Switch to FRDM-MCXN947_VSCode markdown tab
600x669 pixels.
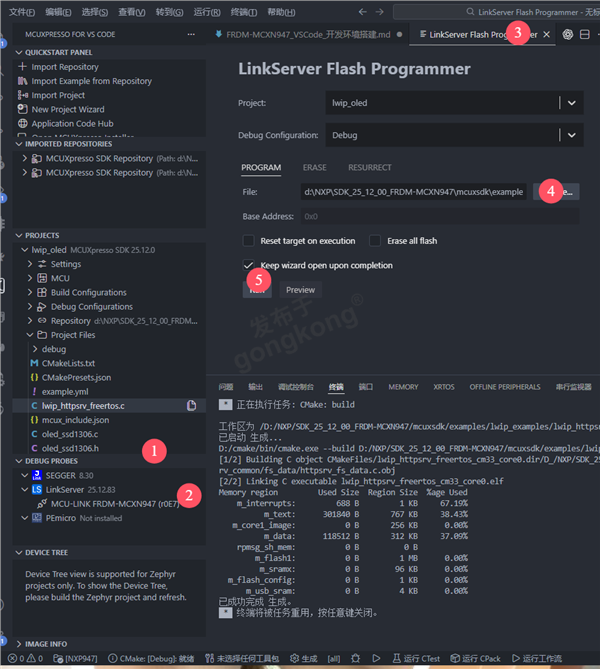(308, 35)
